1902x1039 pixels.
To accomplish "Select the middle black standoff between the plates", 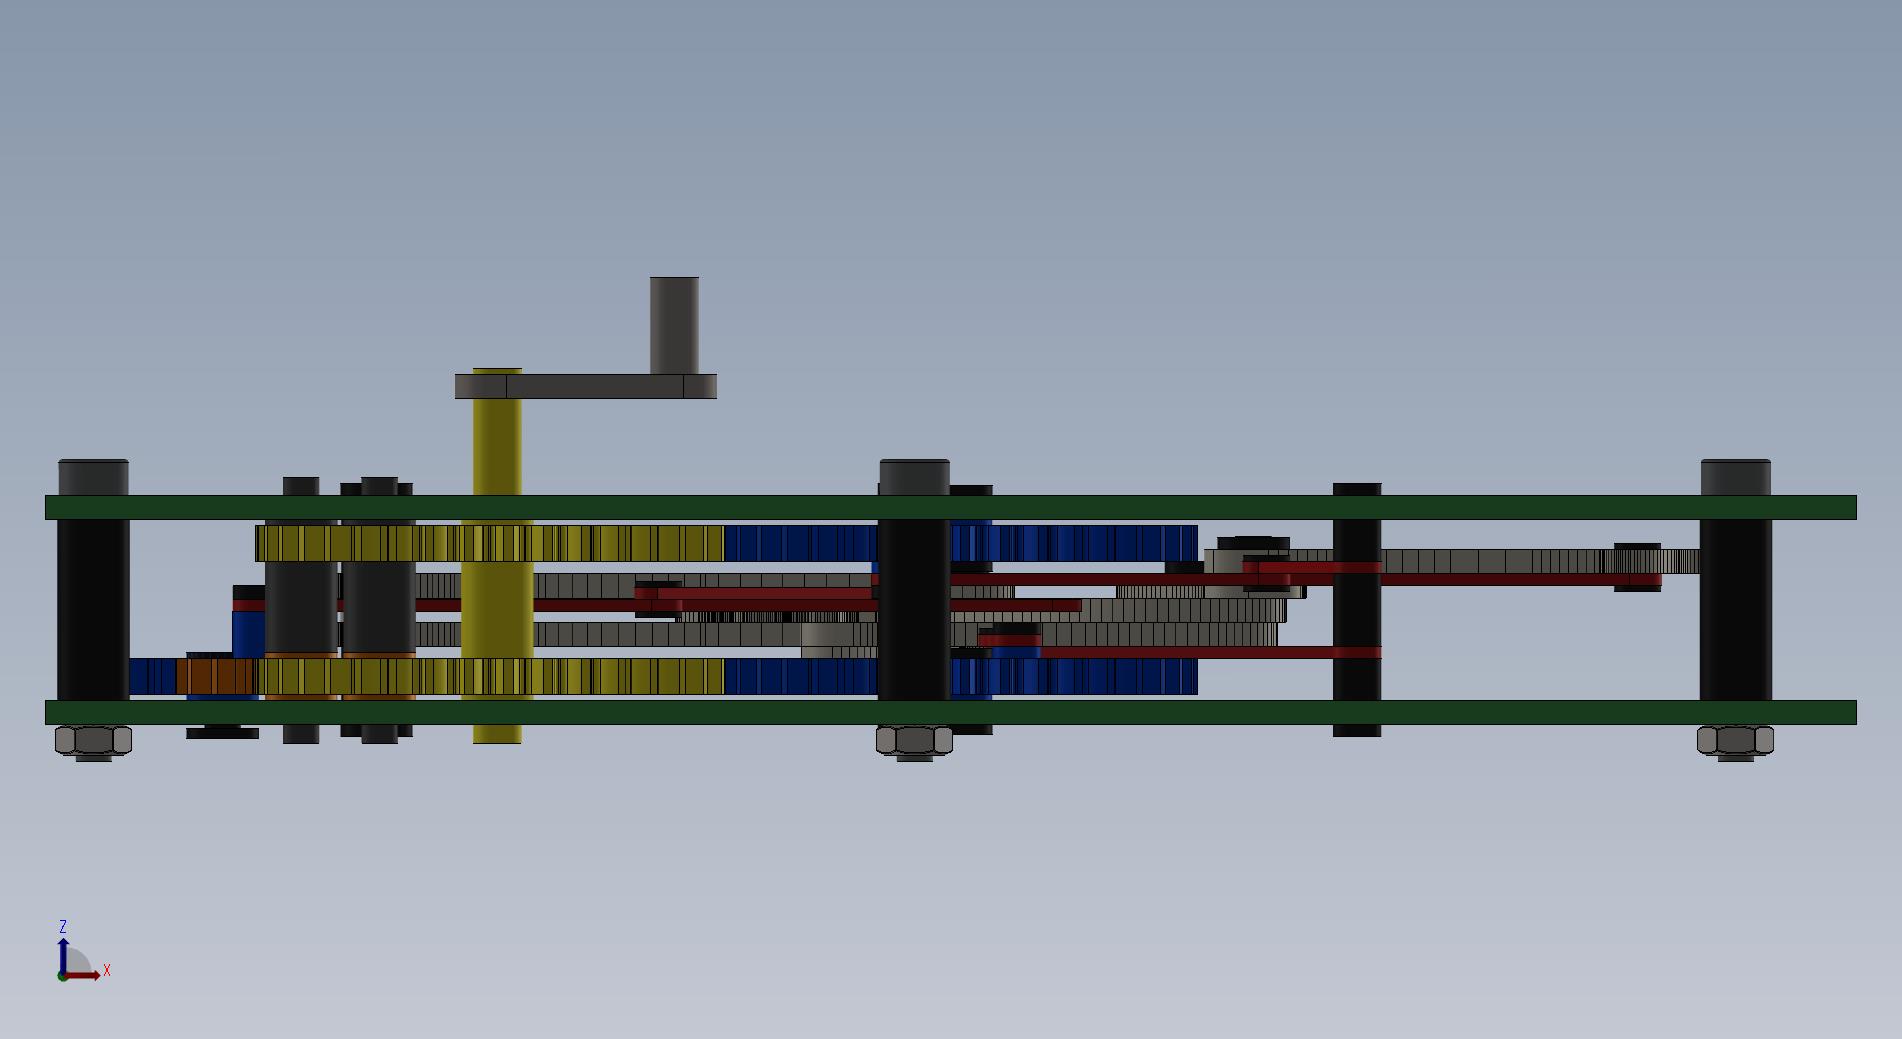I will 914,610.
